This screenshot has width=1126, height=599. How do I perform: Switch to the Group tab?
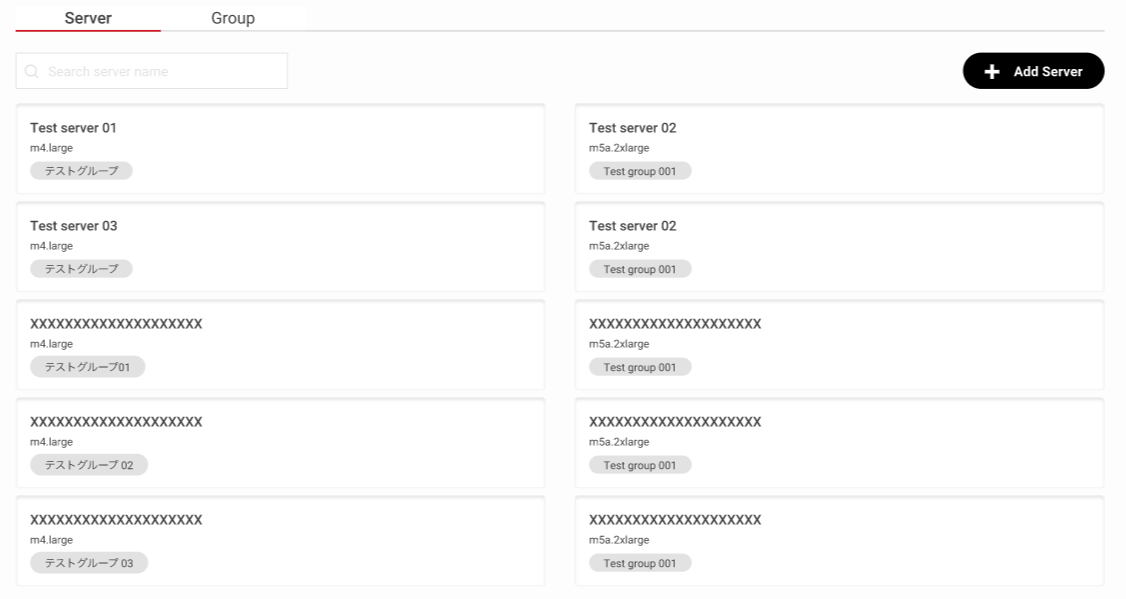pyautogui.click(x=233, y=18)
